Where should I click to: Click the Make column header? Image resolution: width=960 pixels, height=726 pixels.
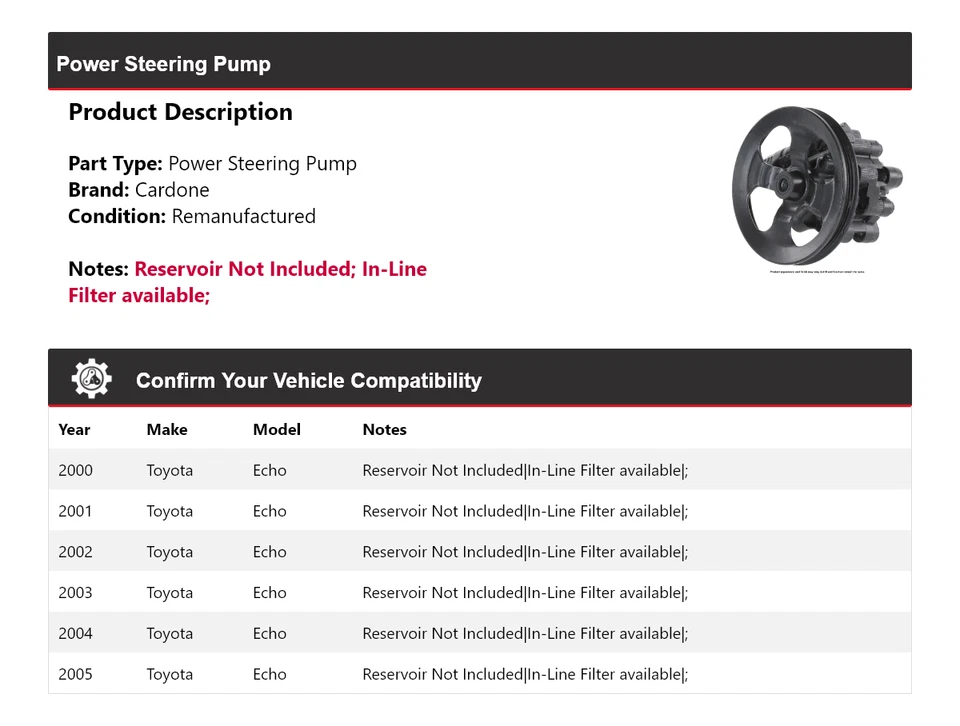click(166, 429)
